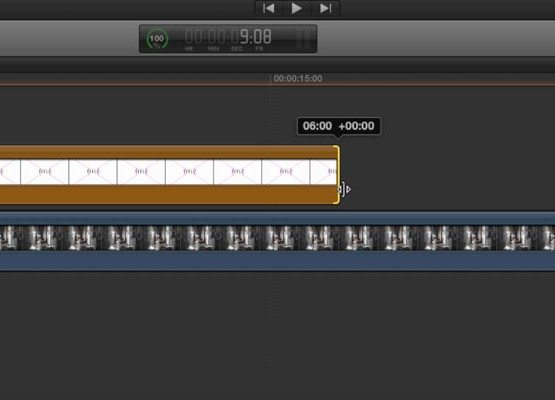Click the FR label under the timecode
This screenshot has height=400, width=555.
tap(259, 49)
